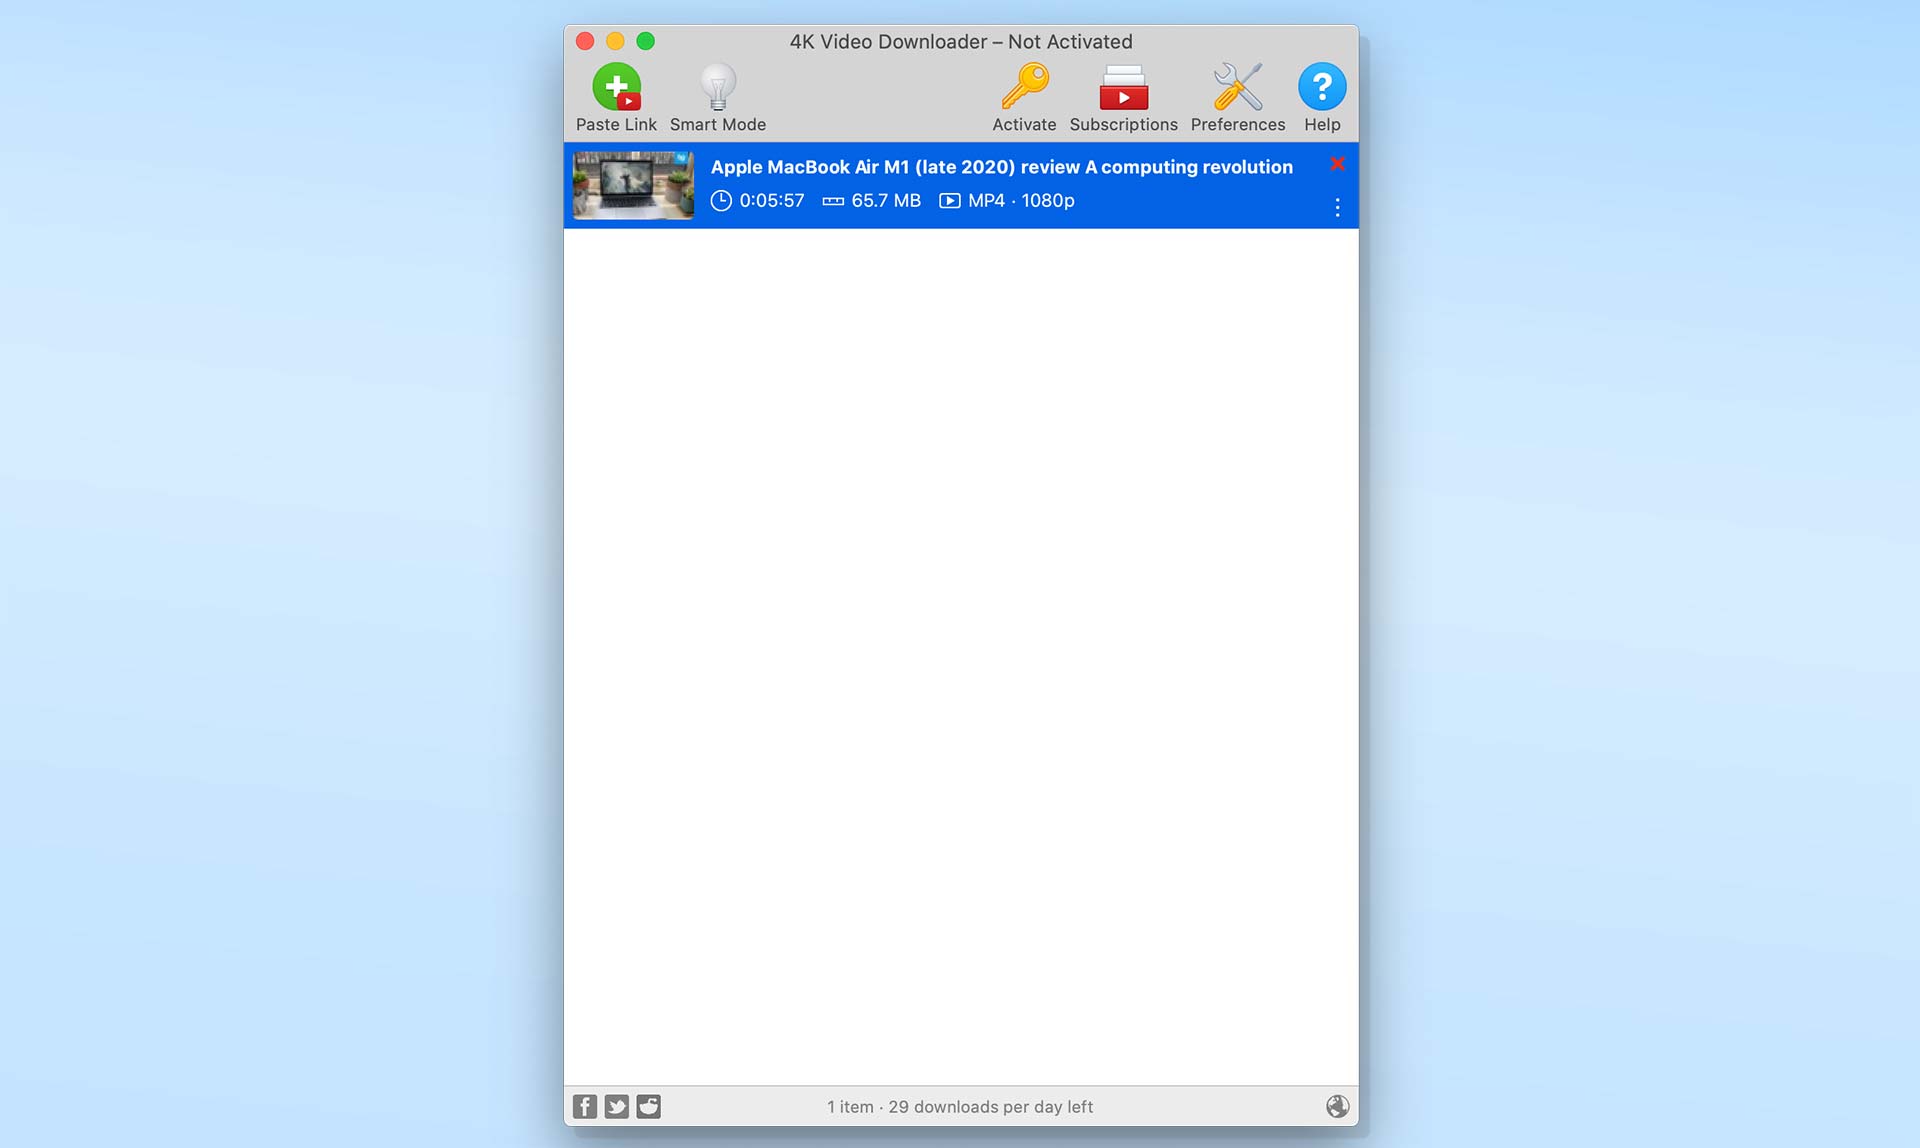Select the Twitter share button

618,1106
